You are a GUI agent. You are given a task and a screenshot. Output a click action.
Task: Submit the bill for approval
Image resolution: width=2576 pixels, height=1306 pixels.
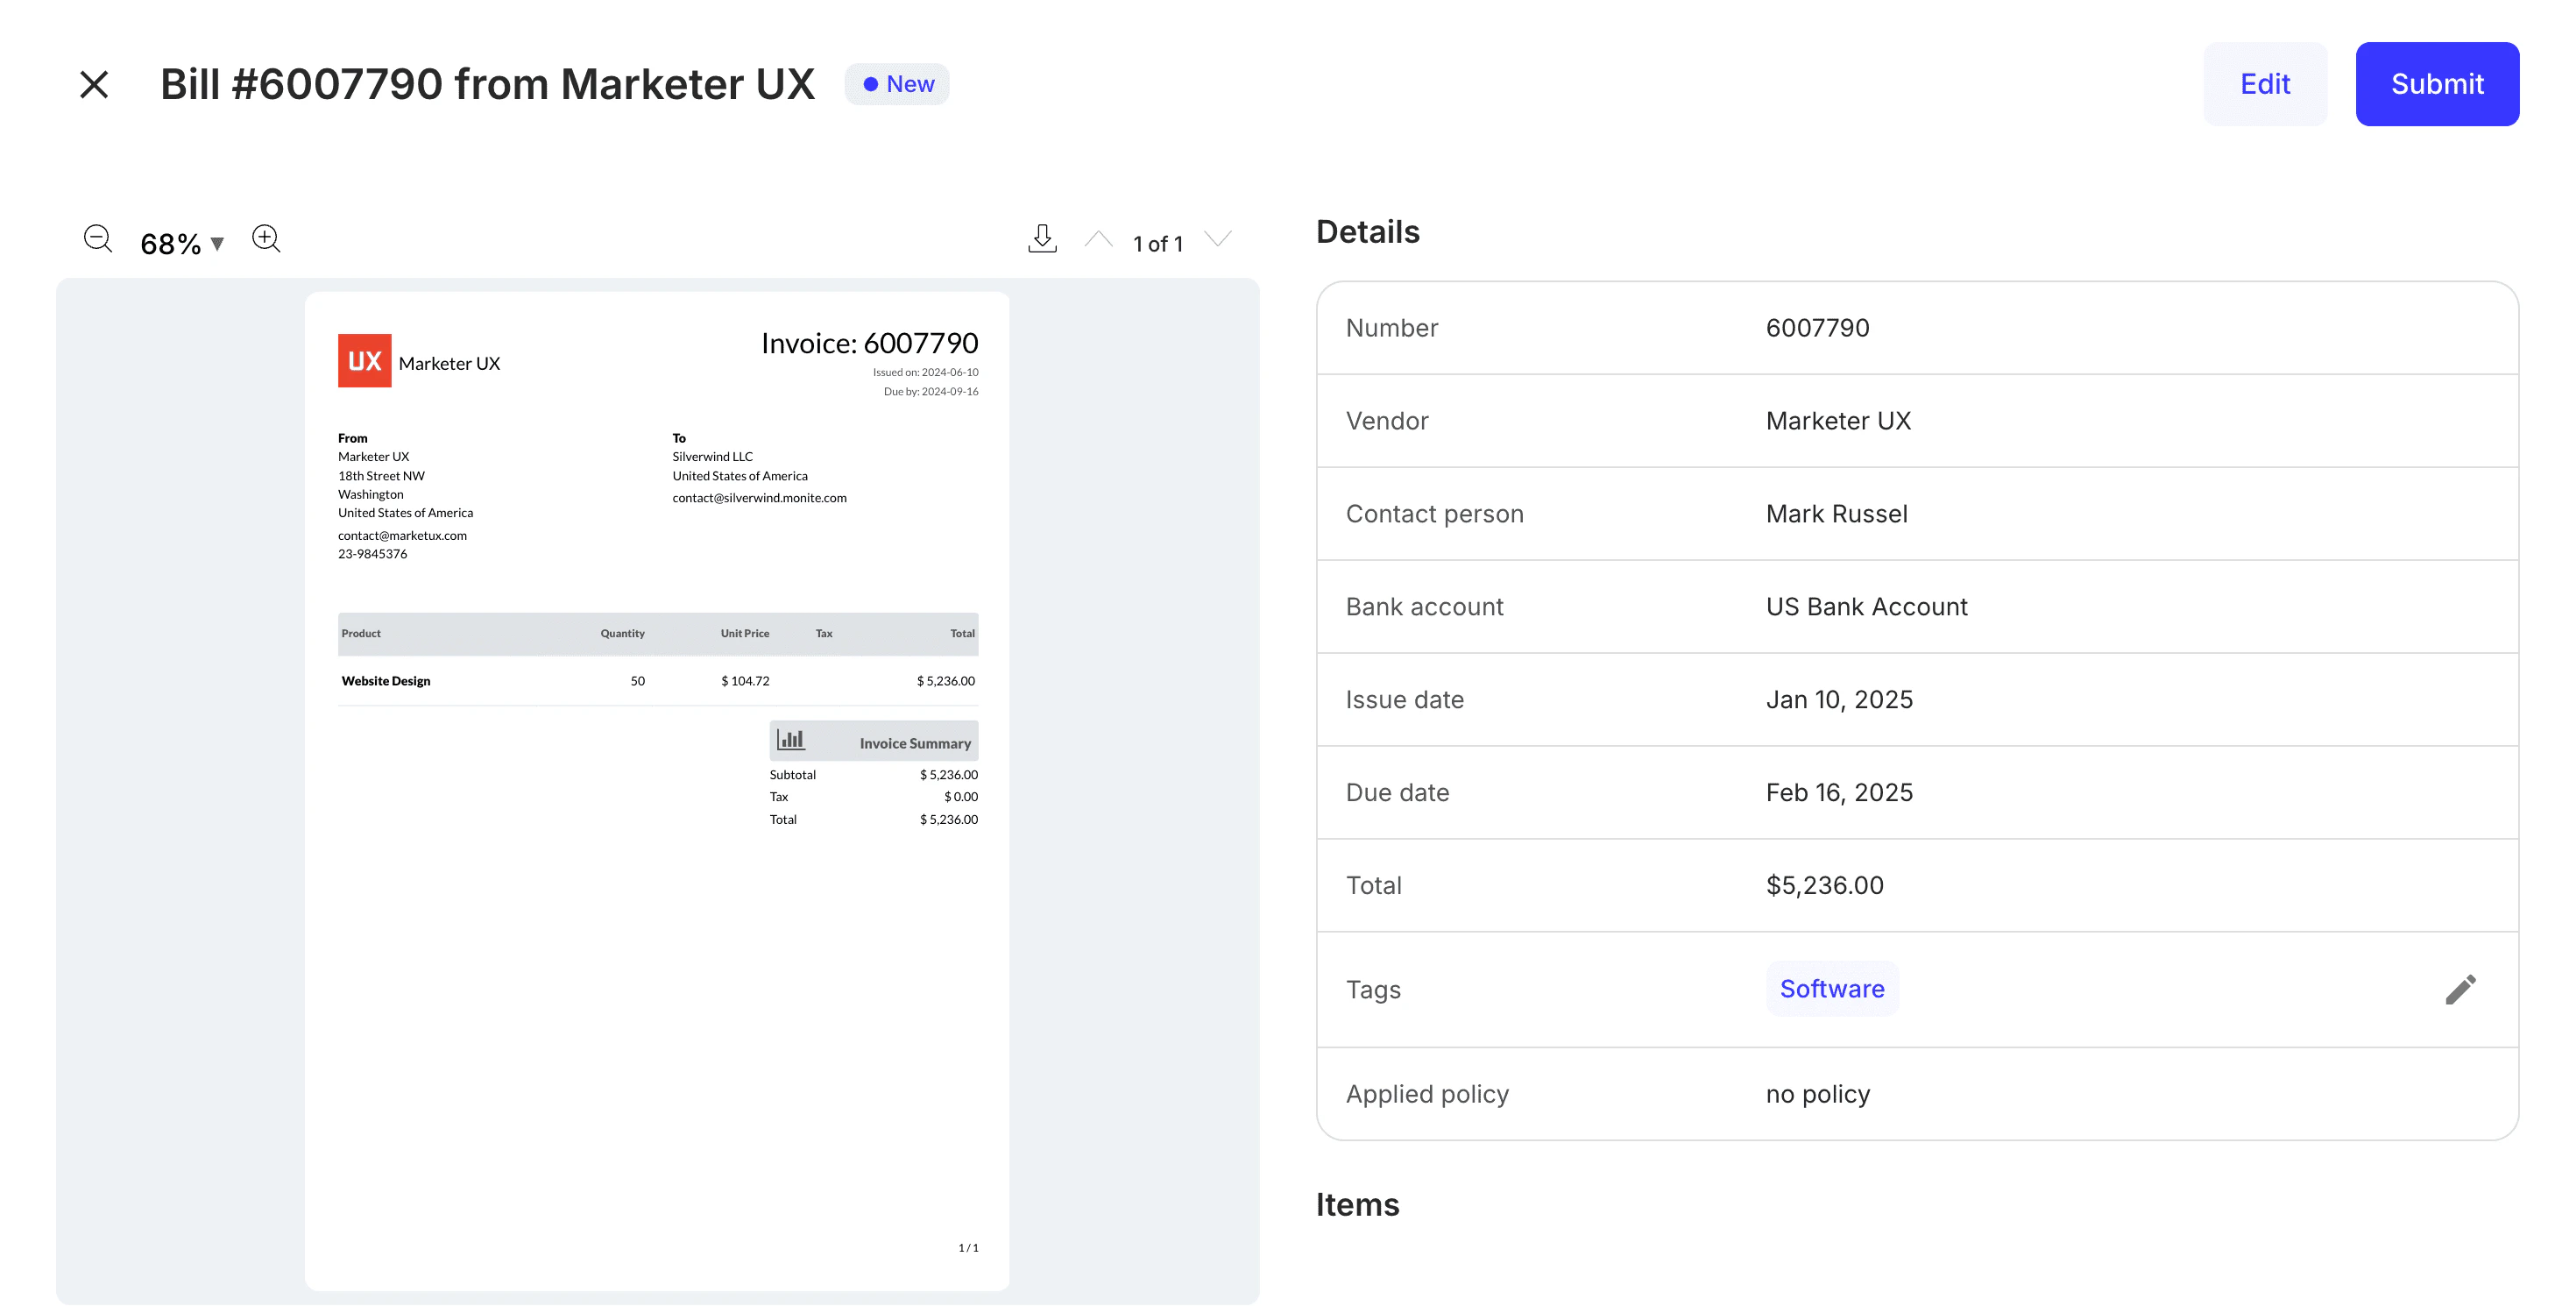tap(2437, 84)
